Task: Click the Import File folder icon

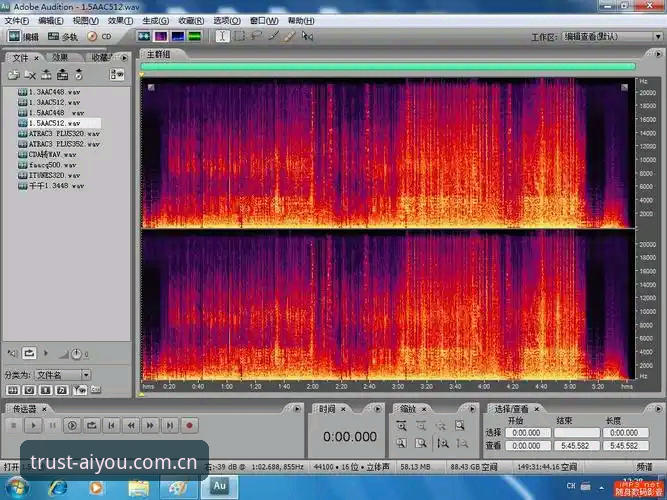Action: [x=14, y=75]
